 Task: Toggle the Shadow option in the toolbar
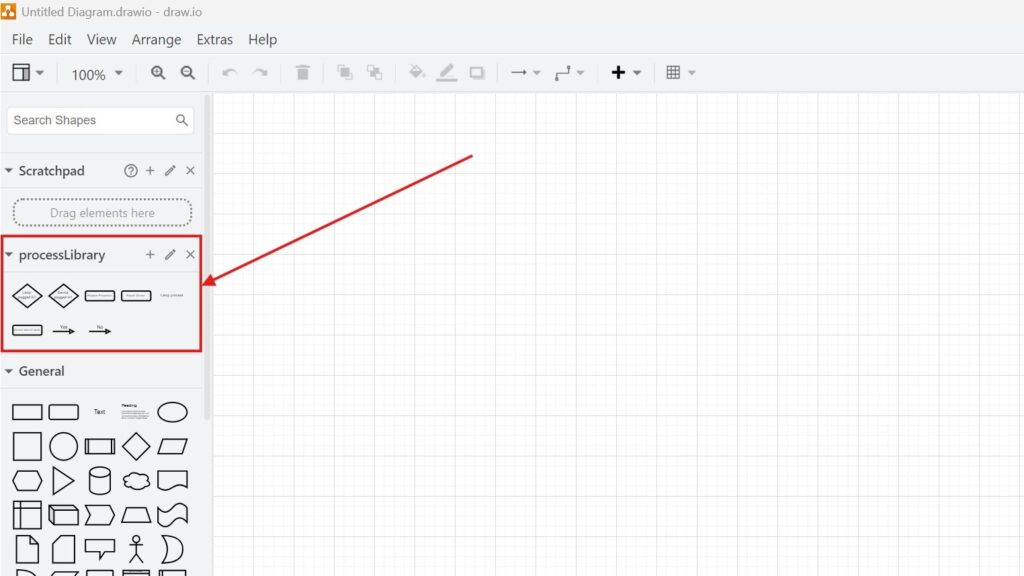(x=478, y=72)
